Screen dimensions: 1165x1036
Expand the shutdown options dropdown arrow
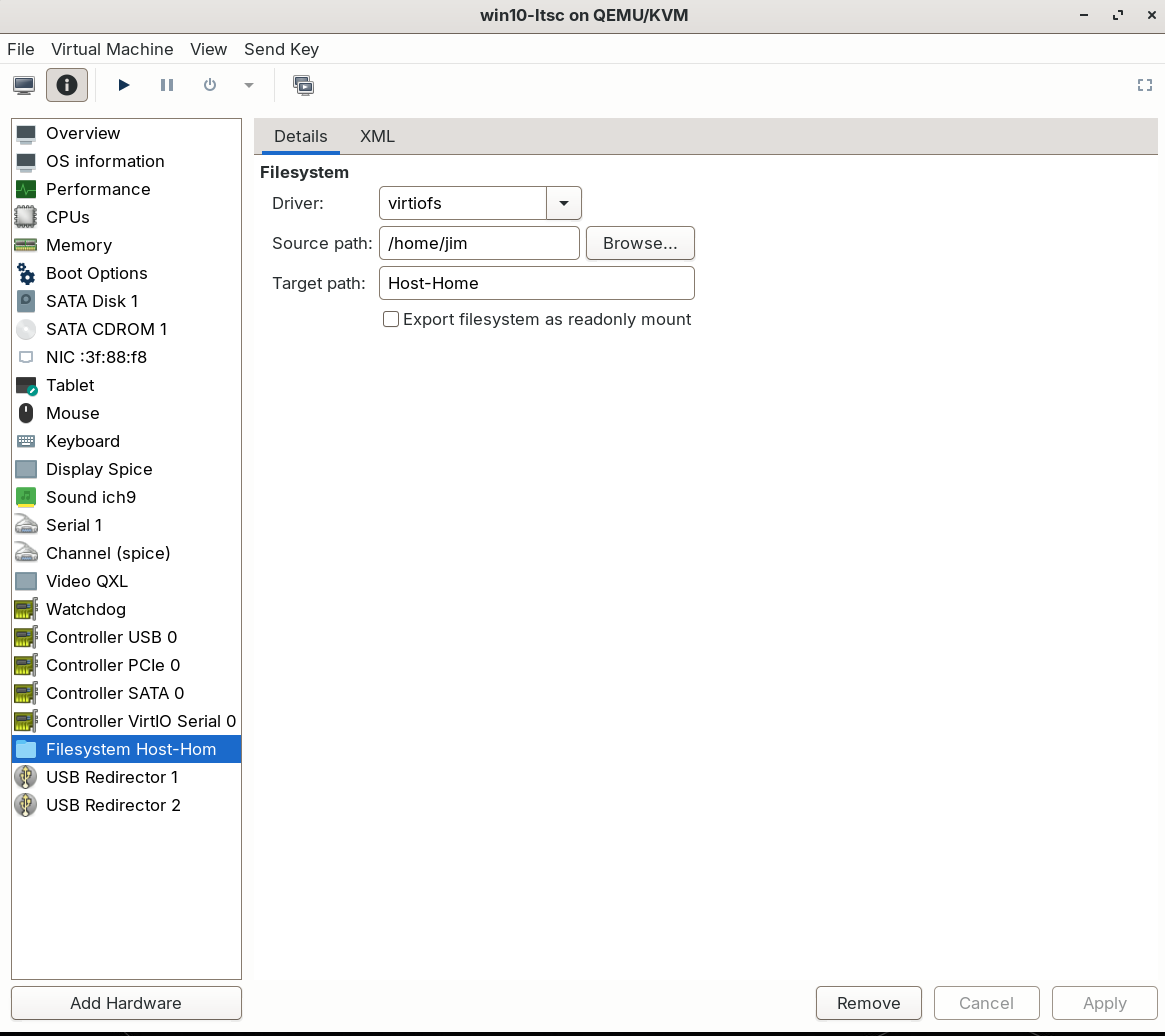249,85
